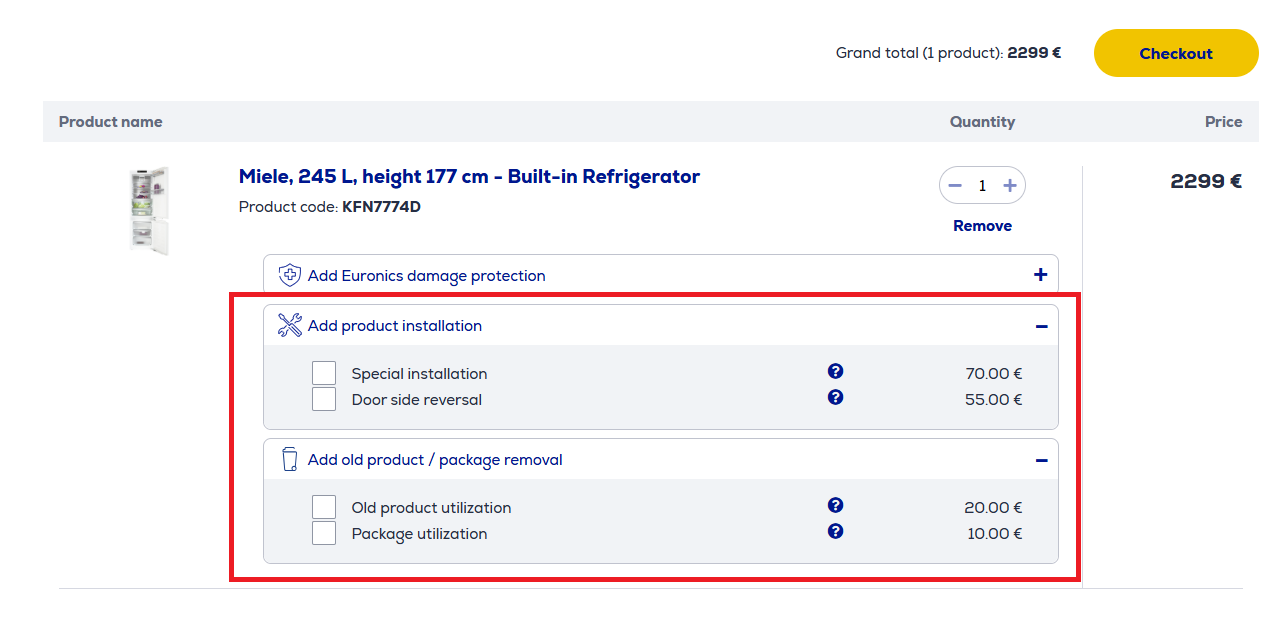Click the Add product installation header text
The width and height of the screenshot is (1277, 618).
click(x=395, y=326)
